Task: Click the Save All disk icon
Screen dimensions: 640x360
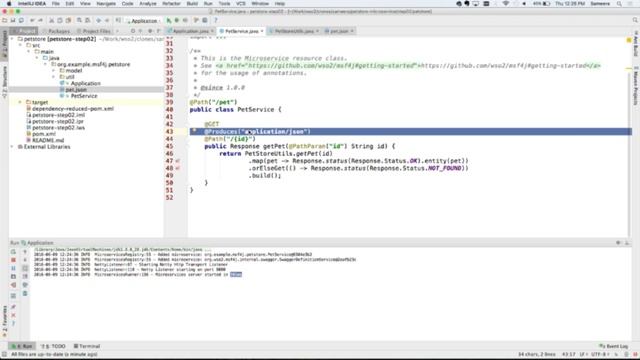Action: (13, 20)
